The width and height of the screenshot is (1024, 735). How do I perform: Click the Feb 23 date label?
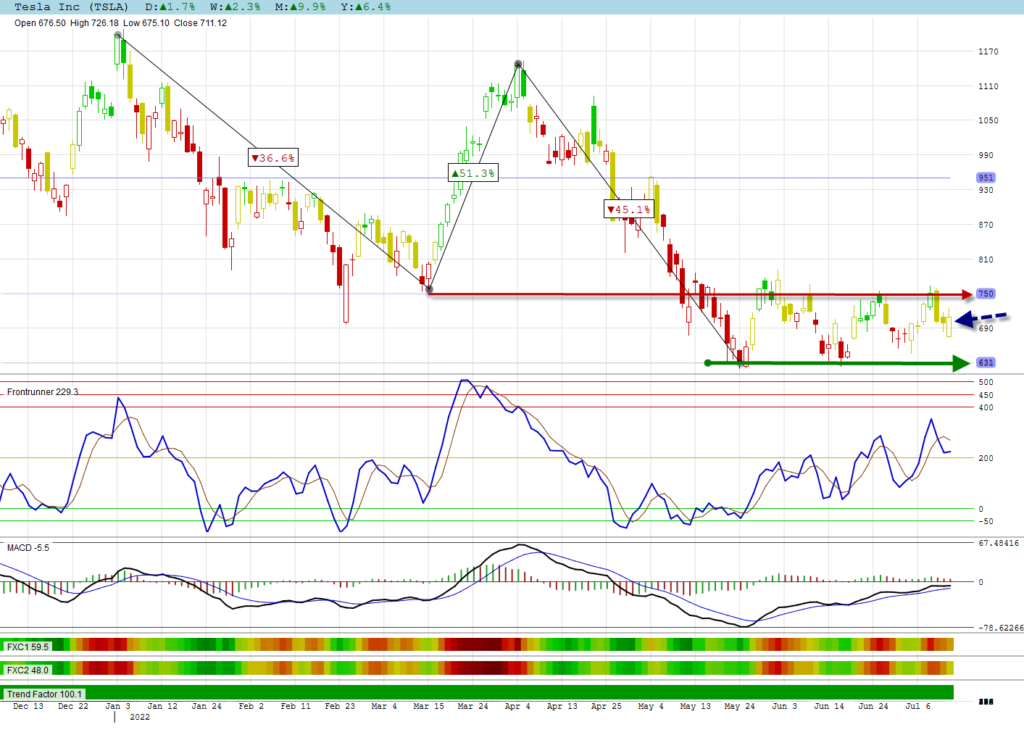point(340,706)
